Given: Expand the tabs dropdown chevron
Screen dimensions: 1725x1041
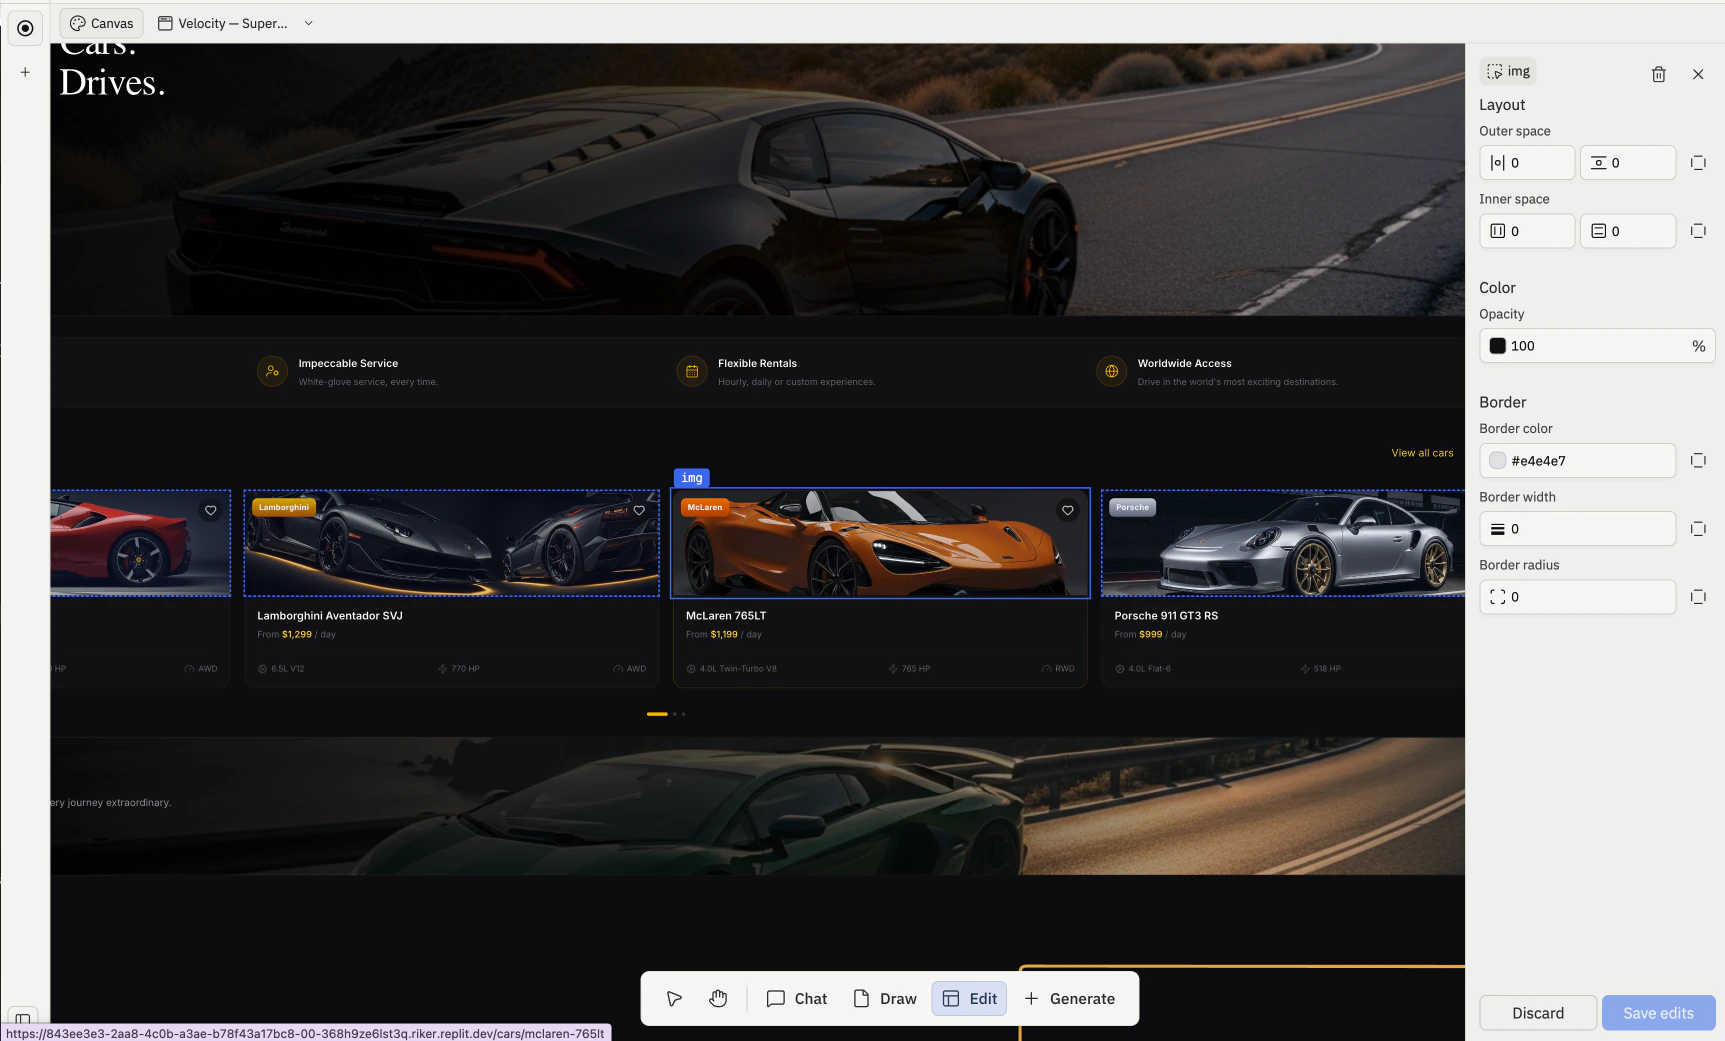Looking at the screenshot, I should pyautogui.click(x=309, y=23).
